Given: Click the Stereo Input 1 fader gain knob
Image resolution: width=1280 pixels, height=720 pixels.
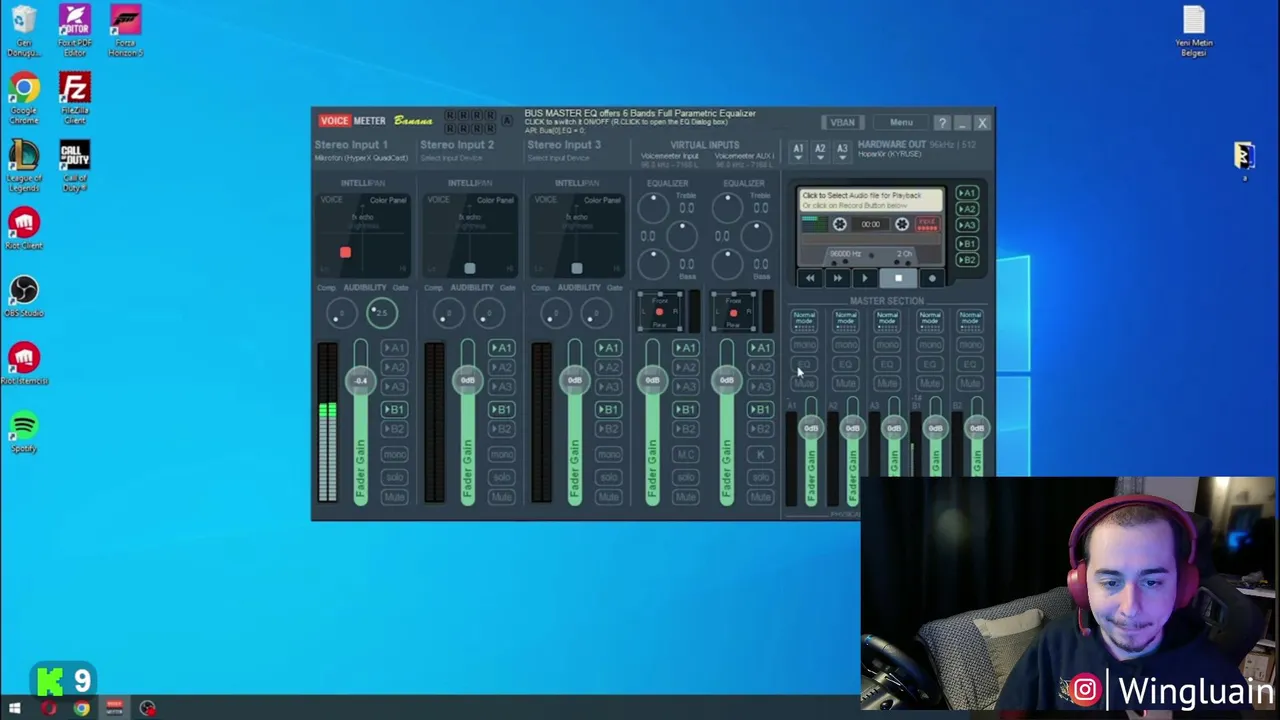Looking at the screenshot, I should pos(360,381).
